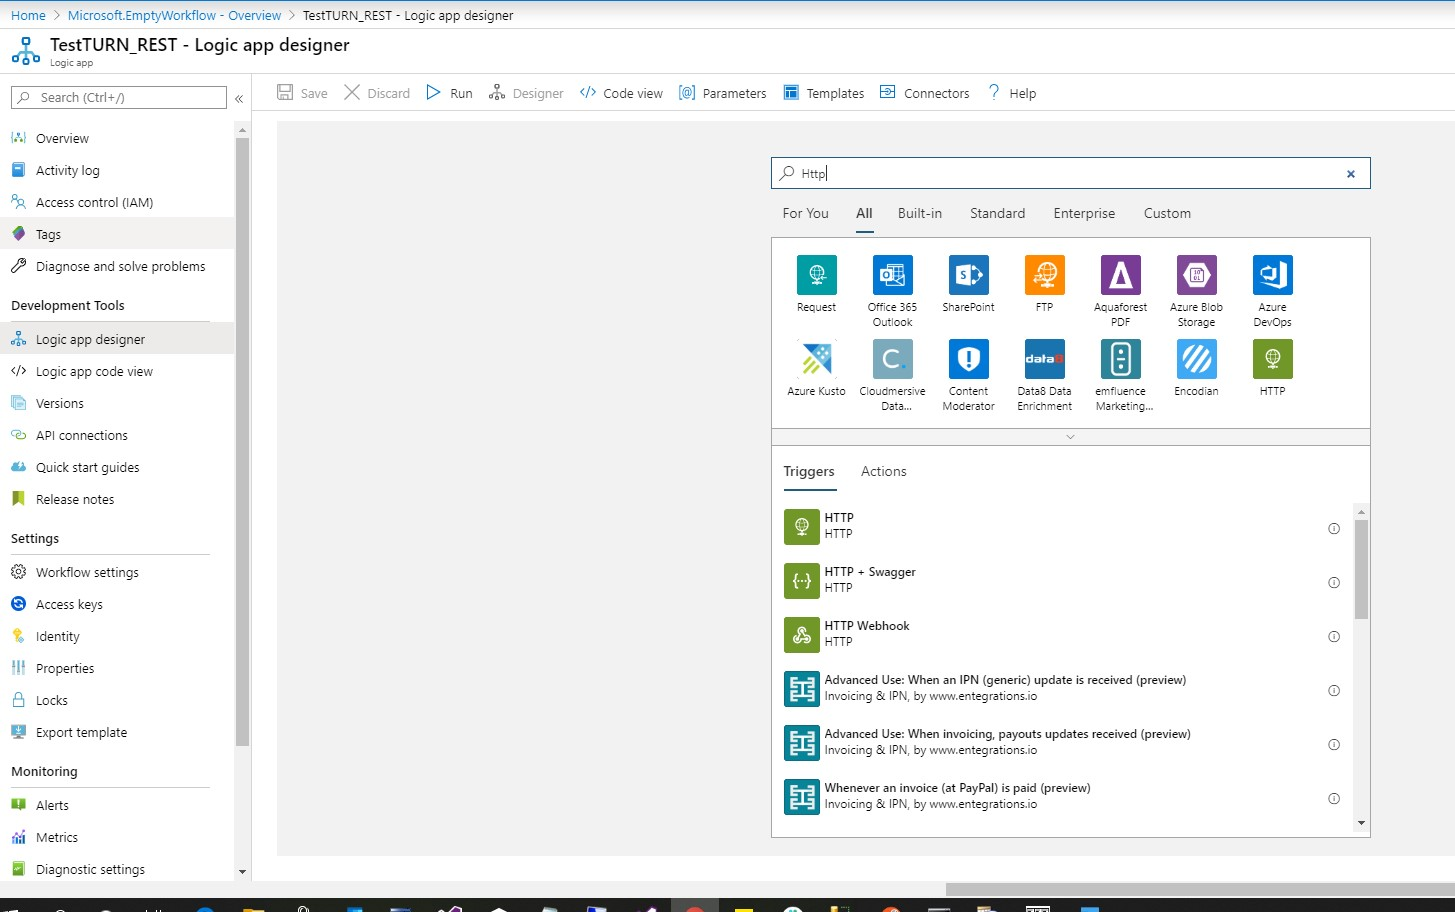The image size is (1455, 912).
Task: Clear the connector search box
Action: point(1350,174)
